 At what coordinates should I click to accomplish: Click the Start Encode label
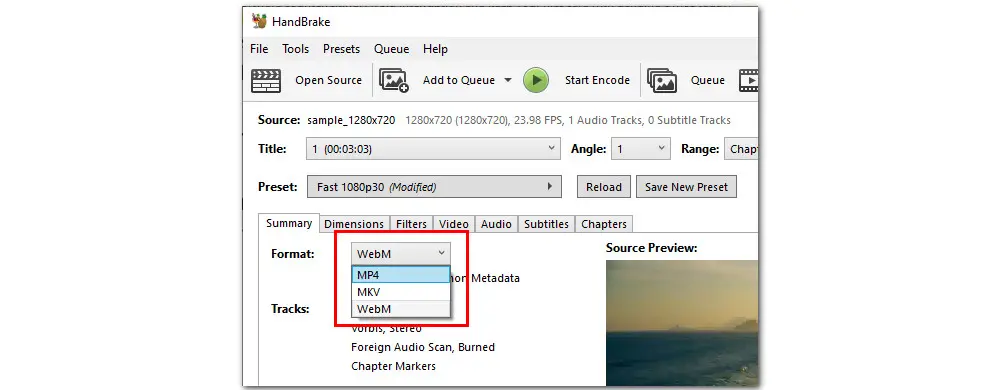(598, 80)
